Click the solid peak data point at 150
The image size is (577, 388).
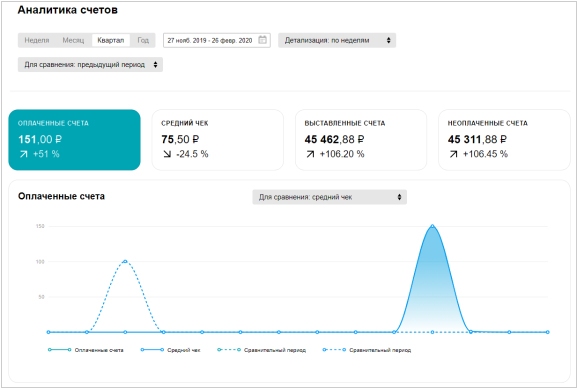[x=432, y=226]
